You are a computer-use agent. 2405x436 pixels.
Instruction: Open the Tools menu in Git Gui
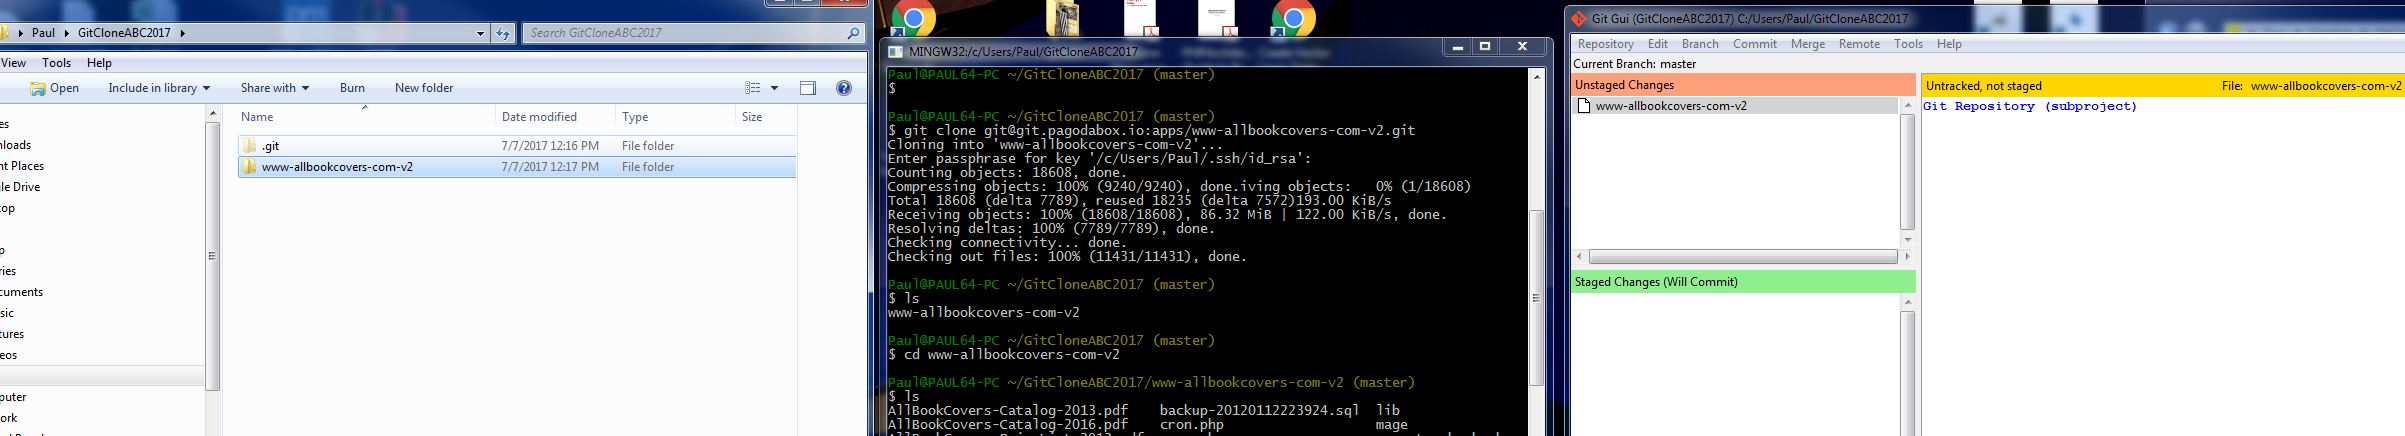tap(1908, 44)
